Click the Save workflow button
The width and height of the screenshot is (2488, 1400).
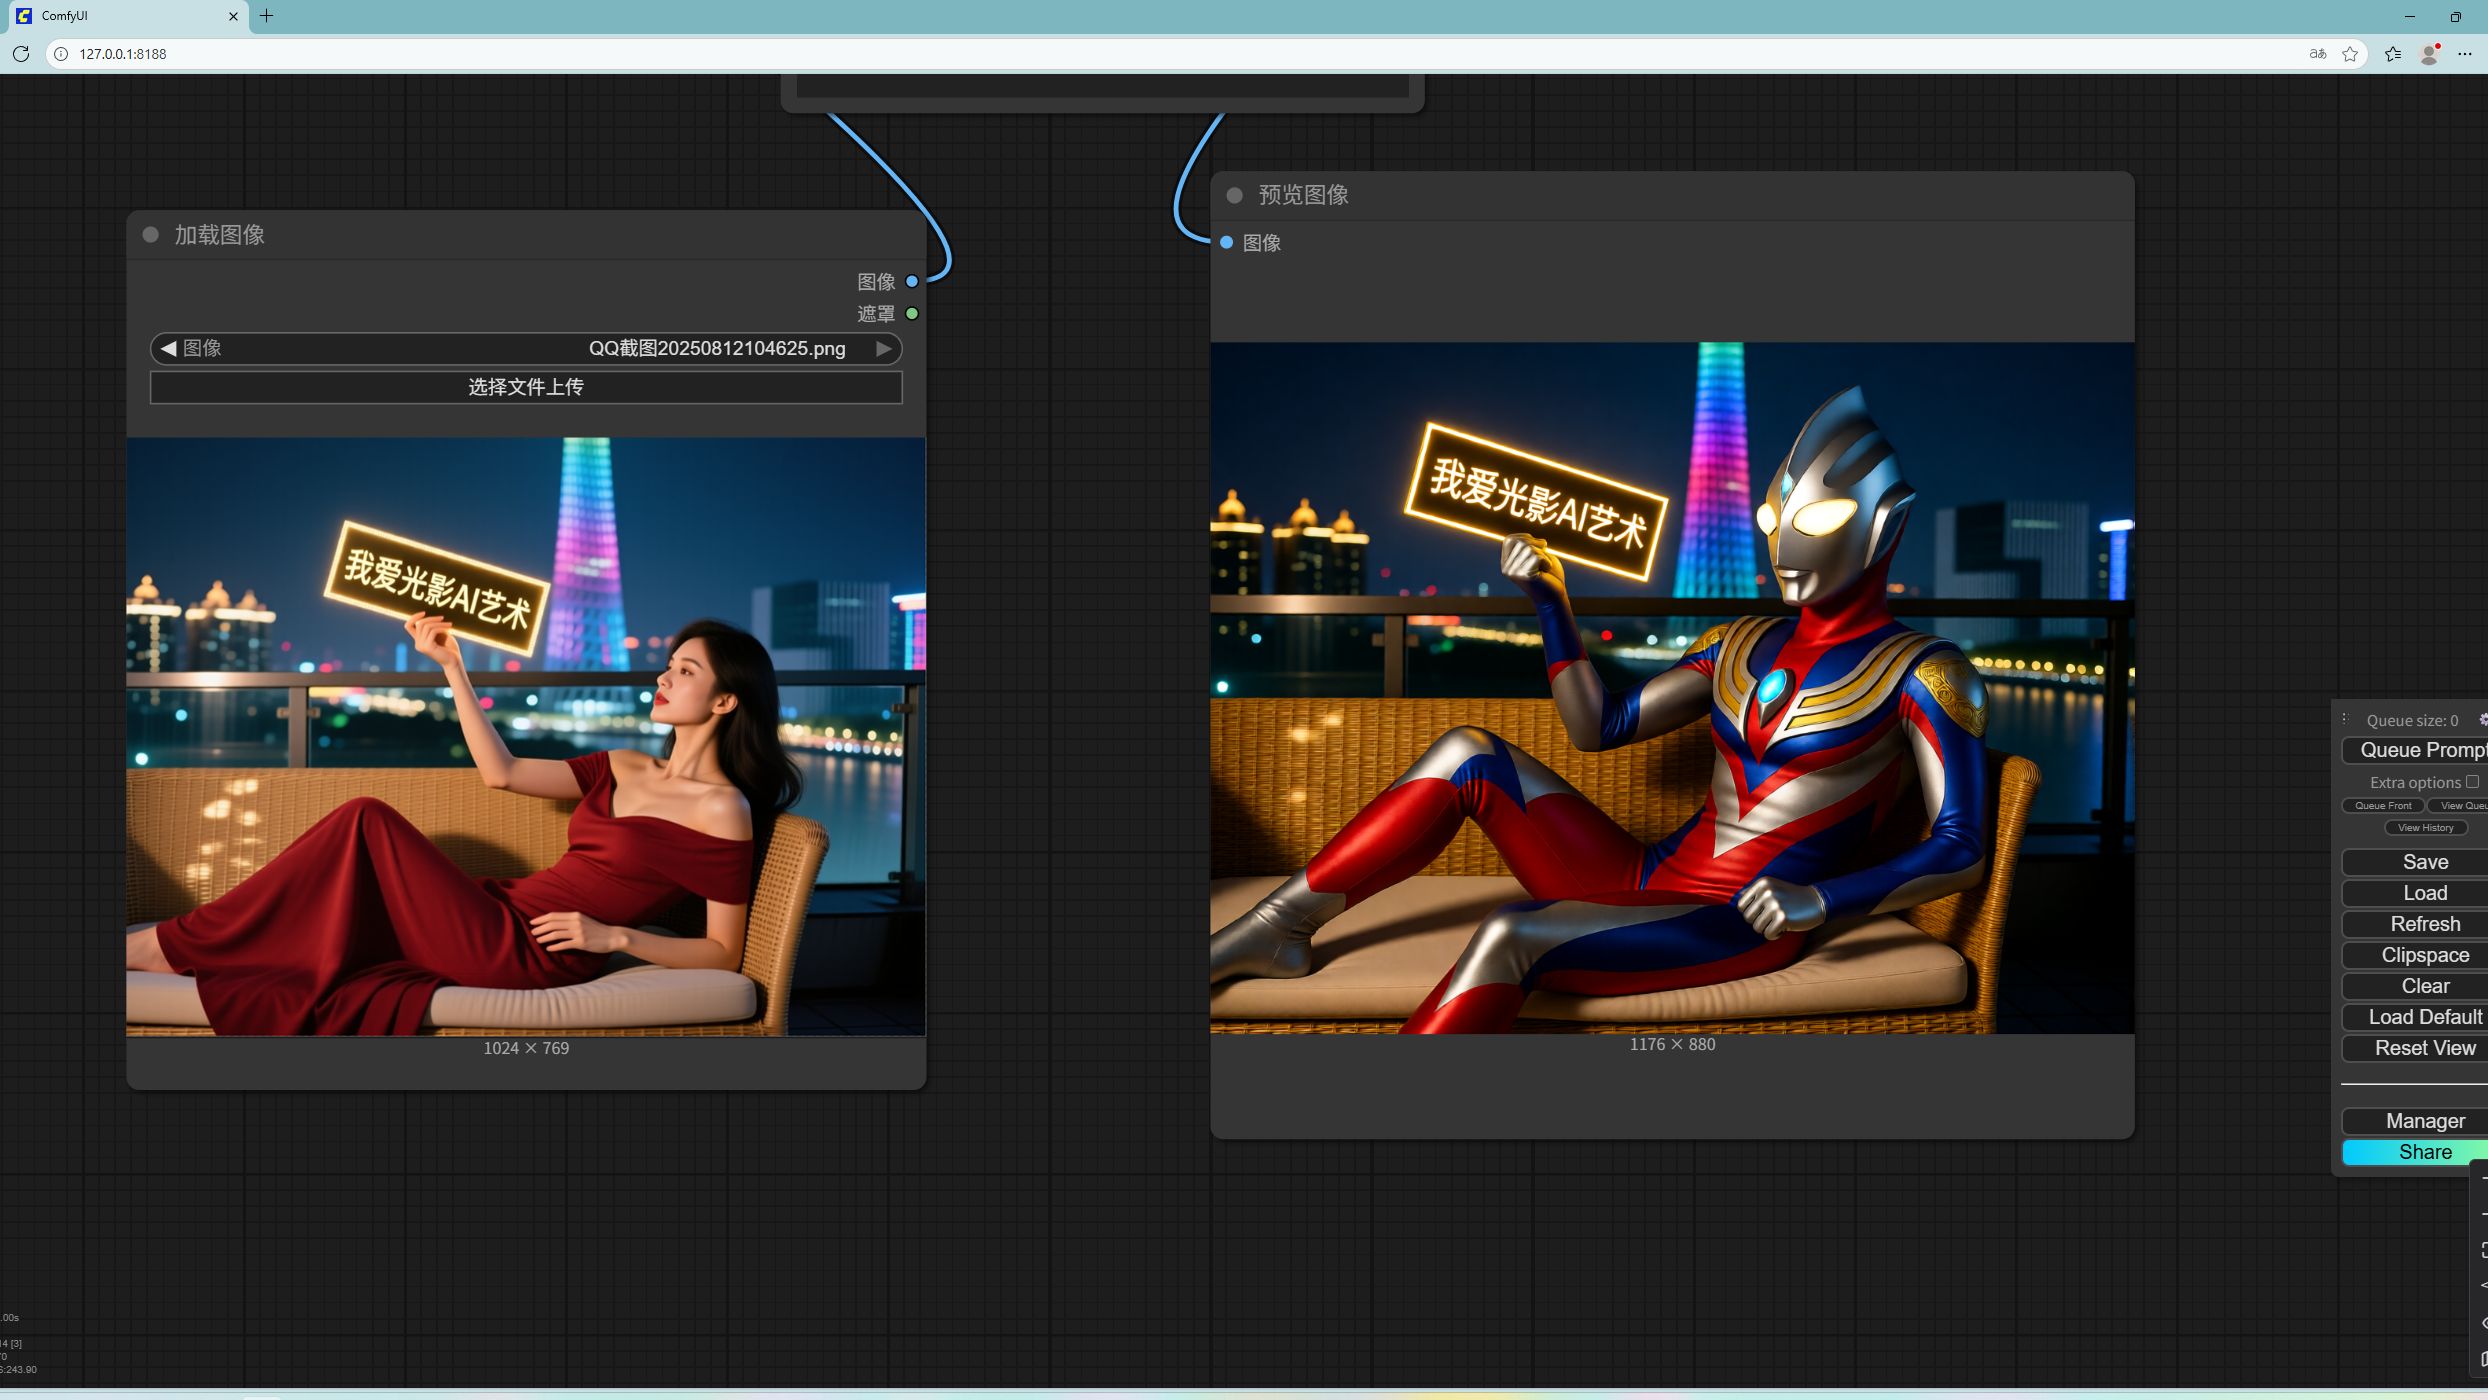pos(2415,863)
